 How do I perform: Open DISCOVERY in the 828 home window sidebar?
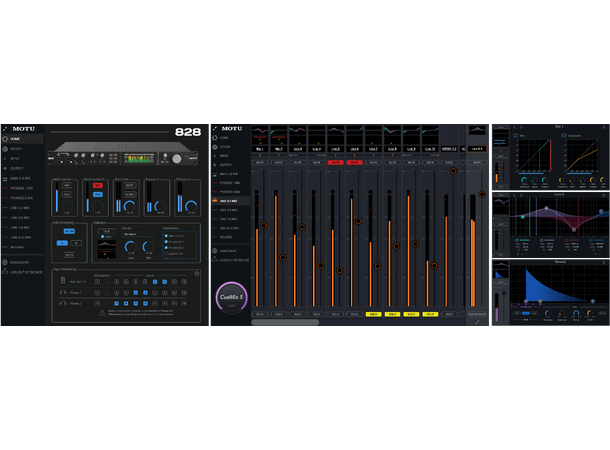(x=19, y=263)
